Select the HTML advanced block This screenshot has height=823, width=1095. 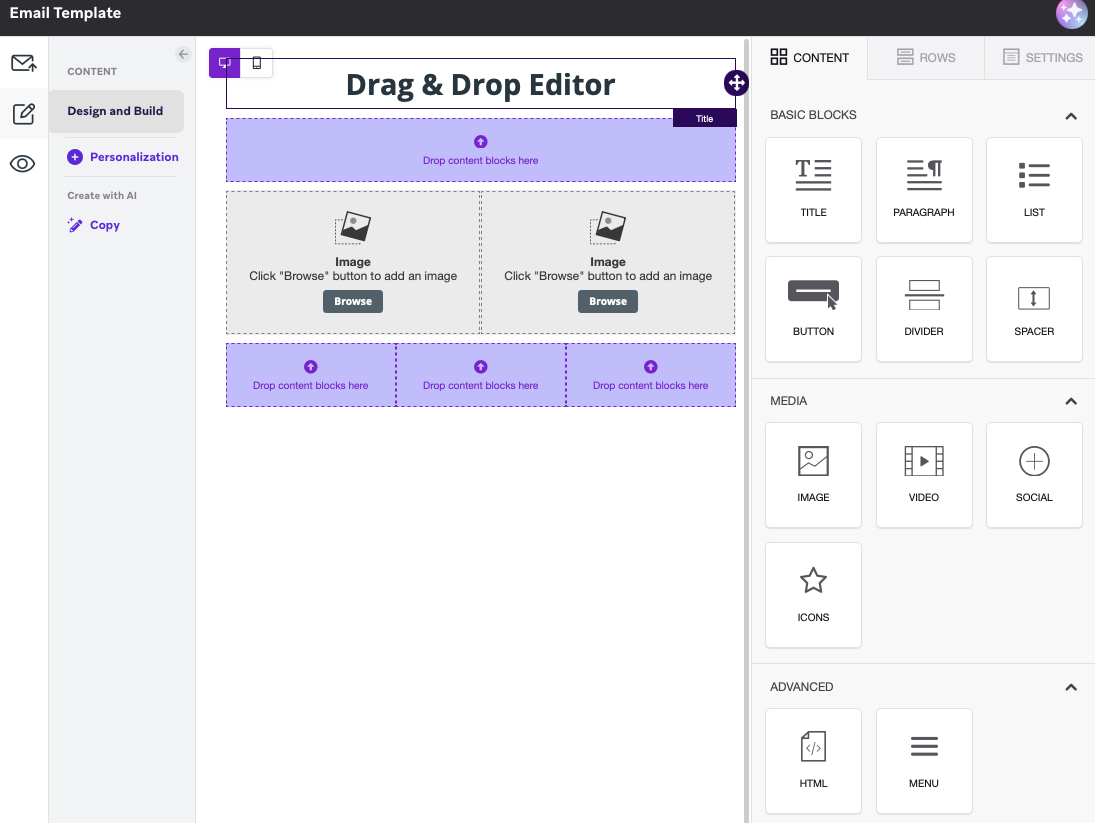(x=813, y=761)
